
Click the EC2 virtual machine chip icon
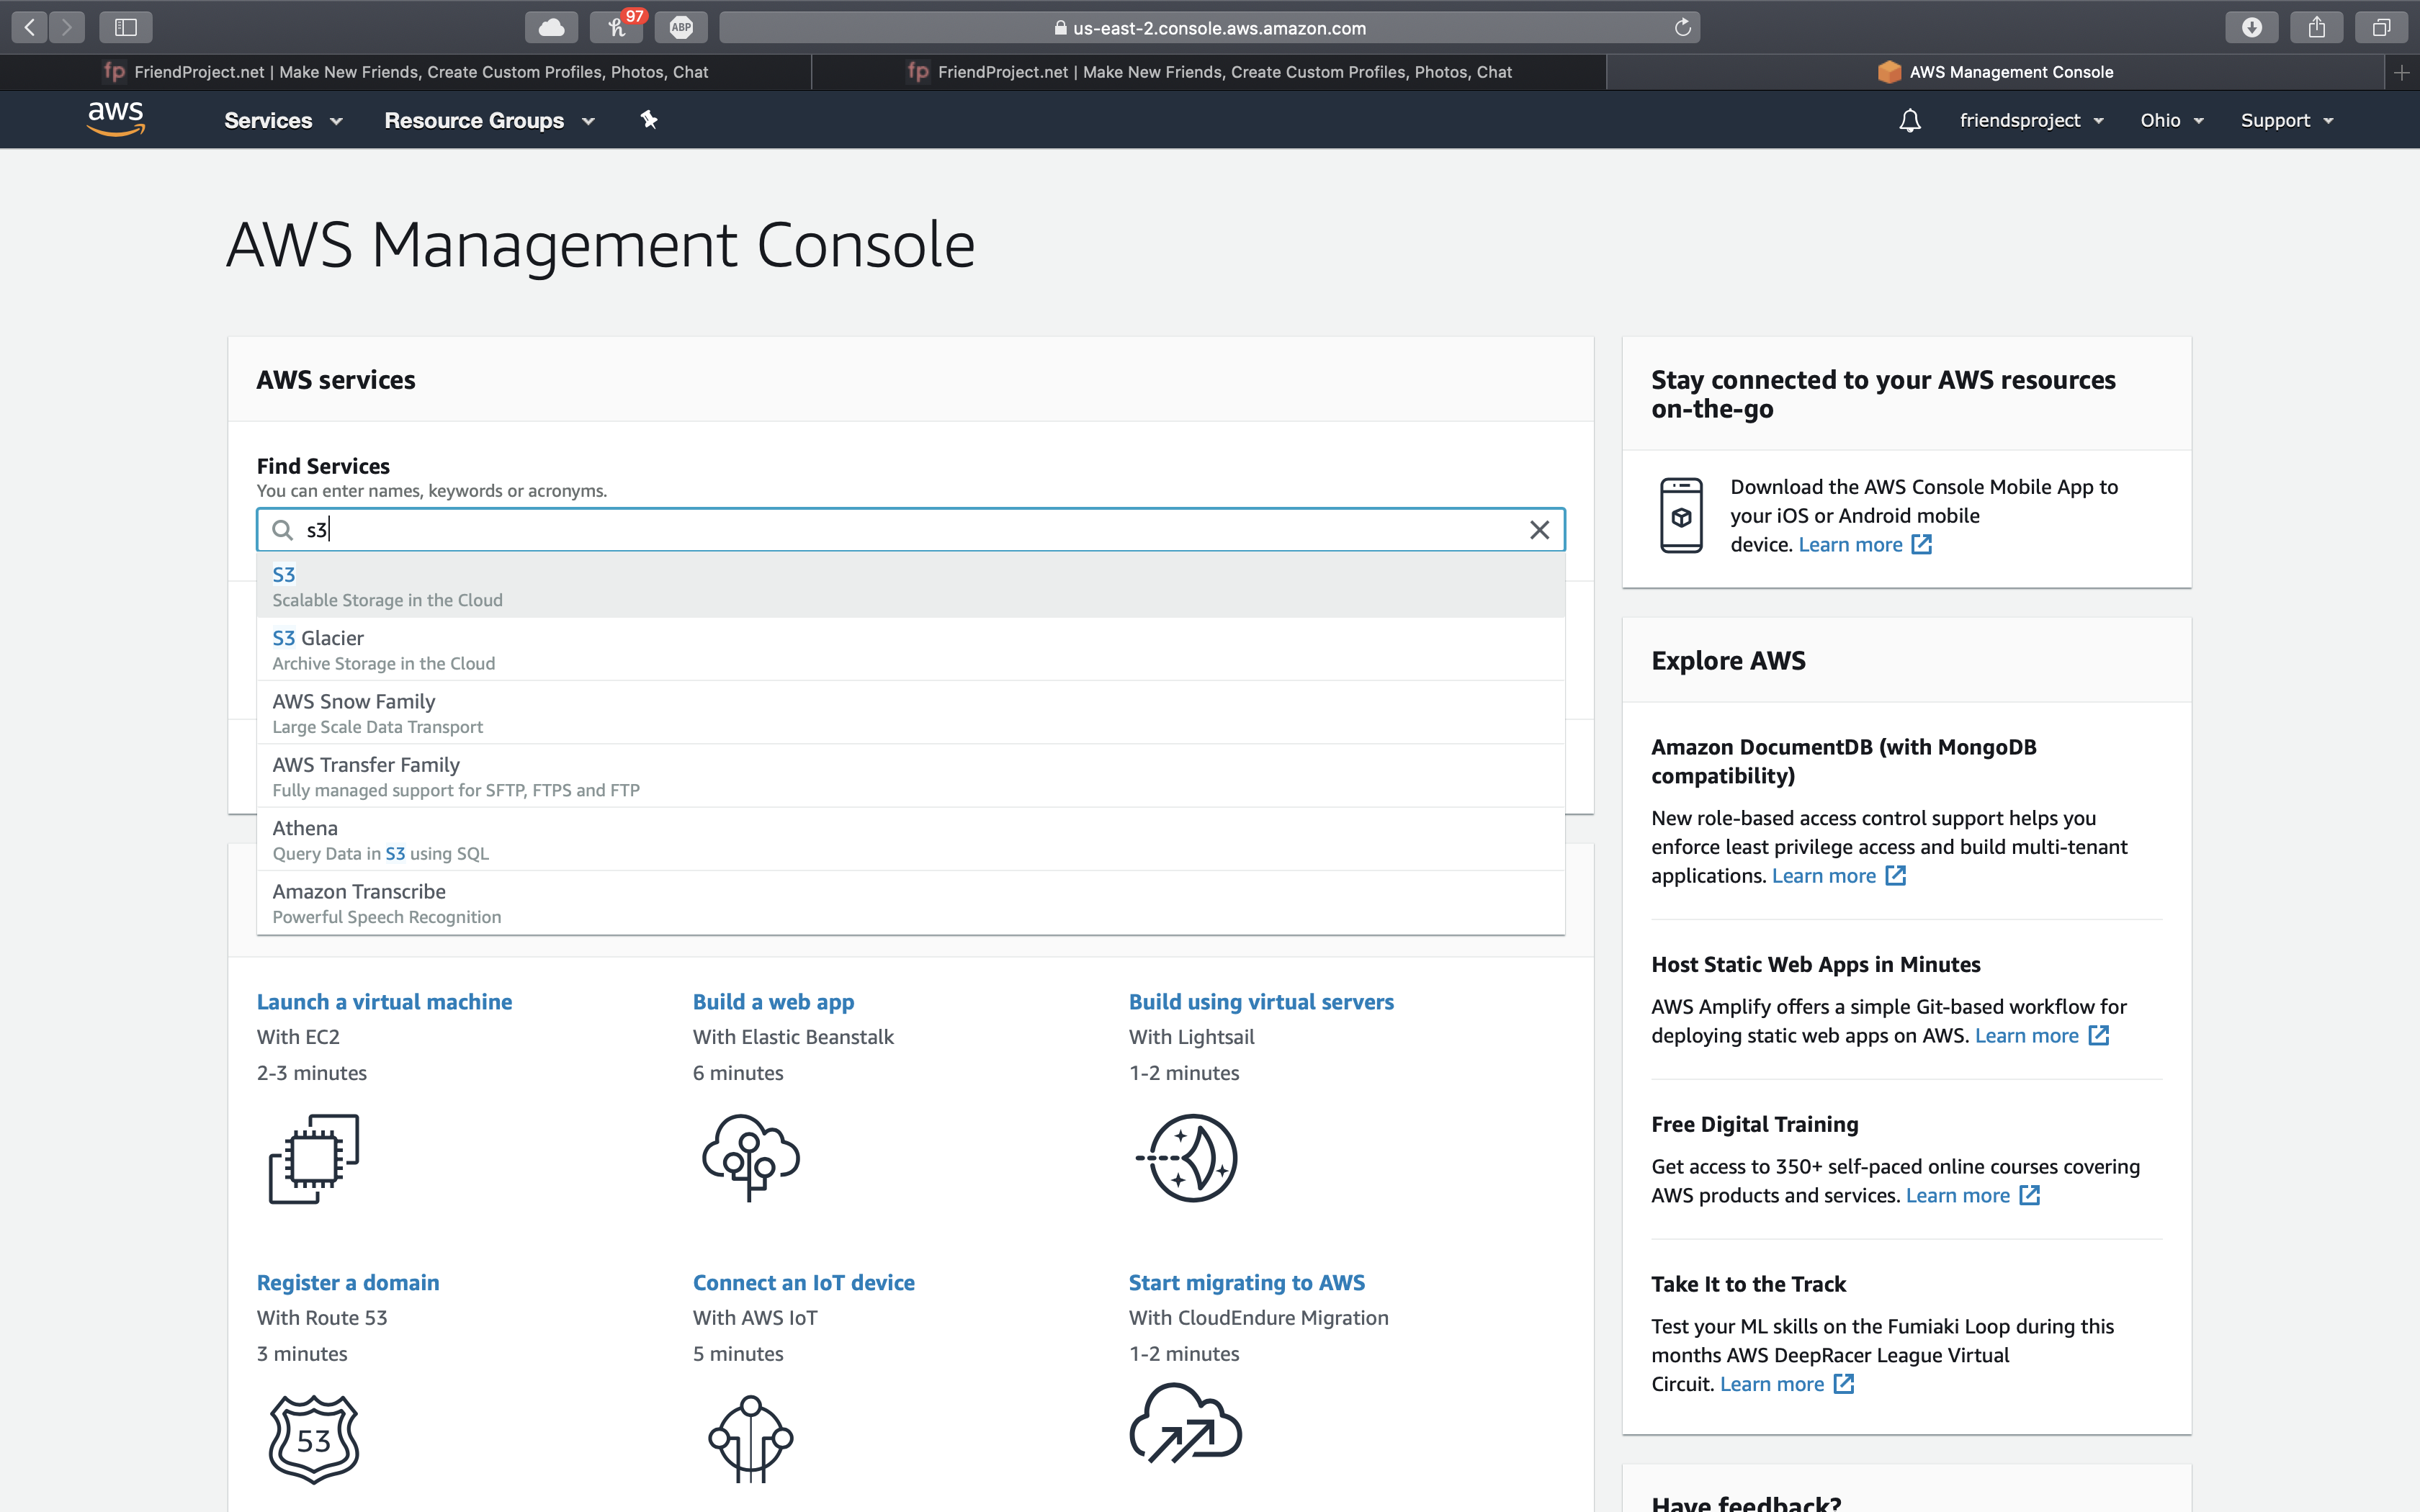coord(314,1158)
